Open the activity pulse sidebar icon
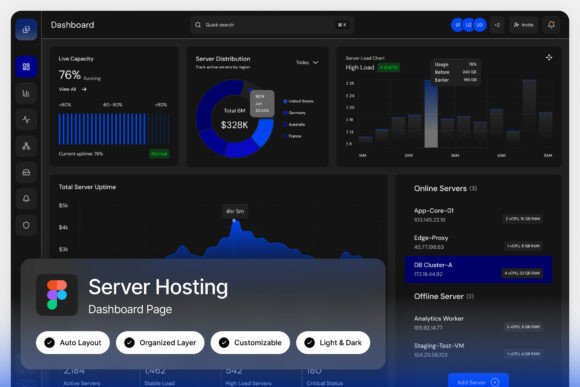Viewport: 580px width, 387px height. coord(26,120)
